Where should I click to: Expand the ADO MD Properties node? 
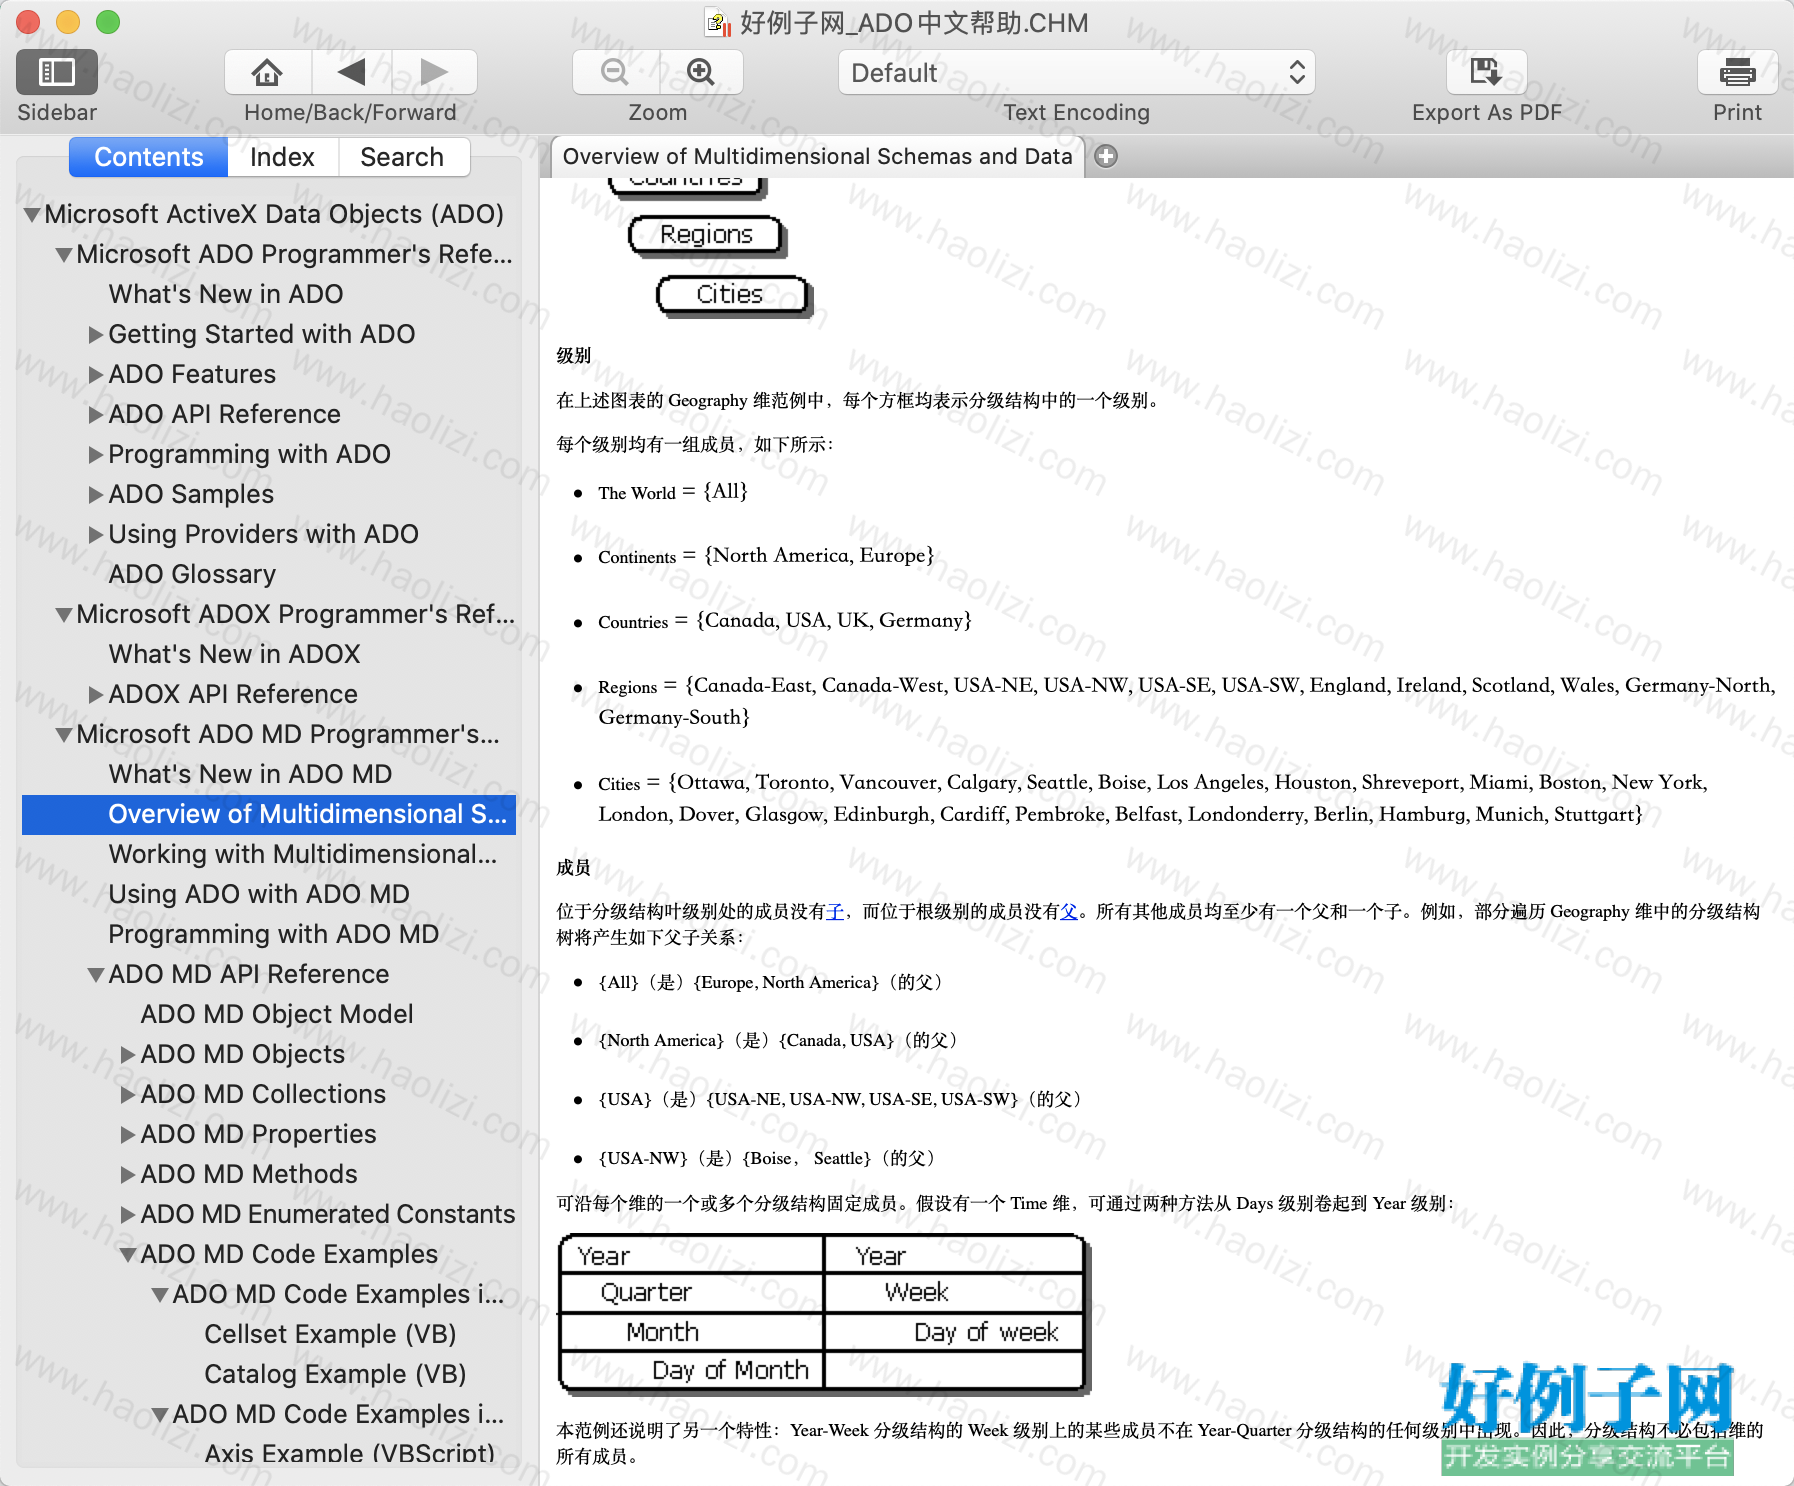[x=128, y=1134]
